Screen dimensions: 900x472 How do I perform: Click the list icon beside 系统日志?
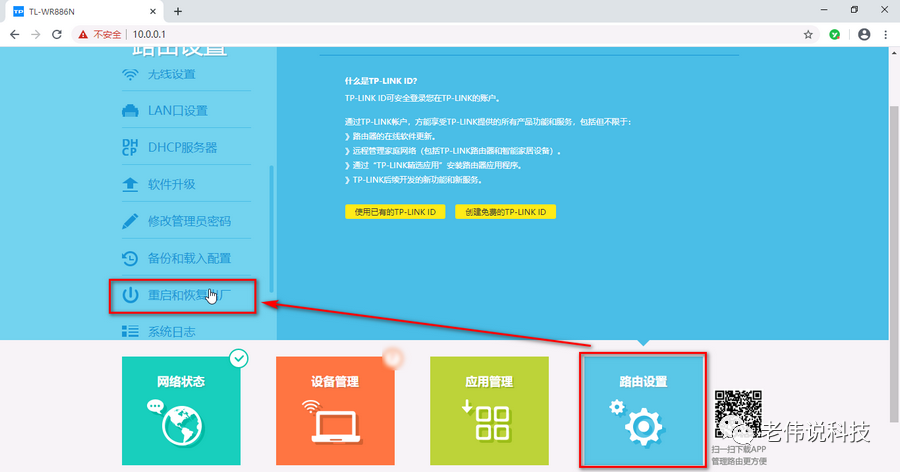(x=130, y=331)
